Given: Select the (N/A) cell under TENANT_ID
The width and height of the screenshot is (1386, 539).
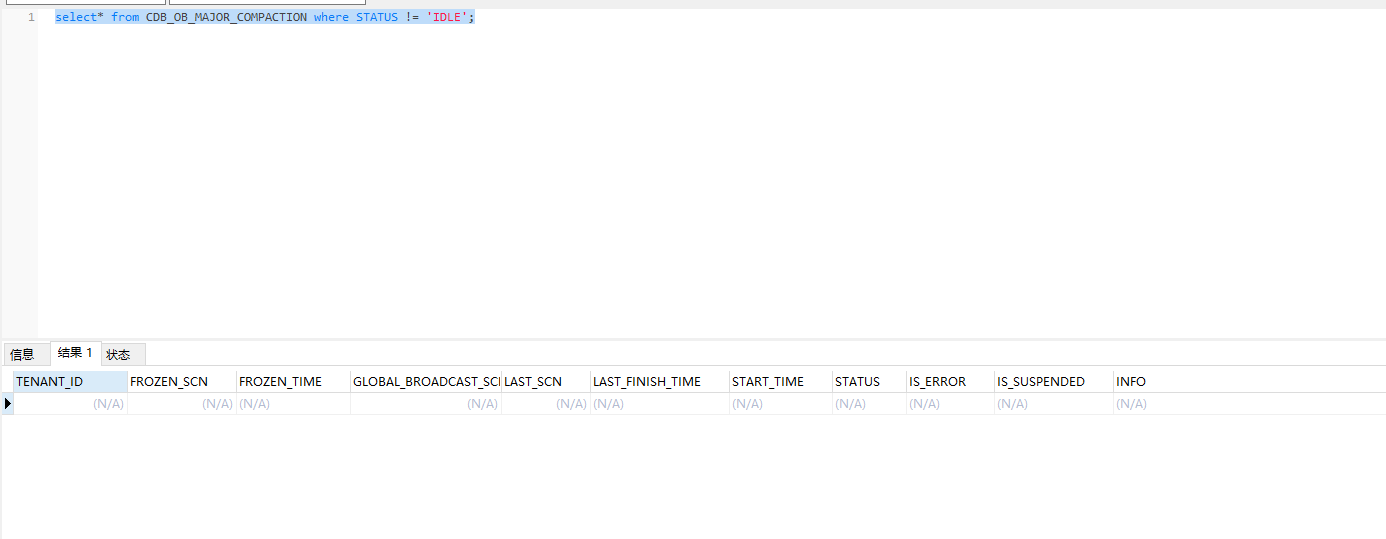Looking at the screenshot, I should pyautogui.click(x=71, y=404).
